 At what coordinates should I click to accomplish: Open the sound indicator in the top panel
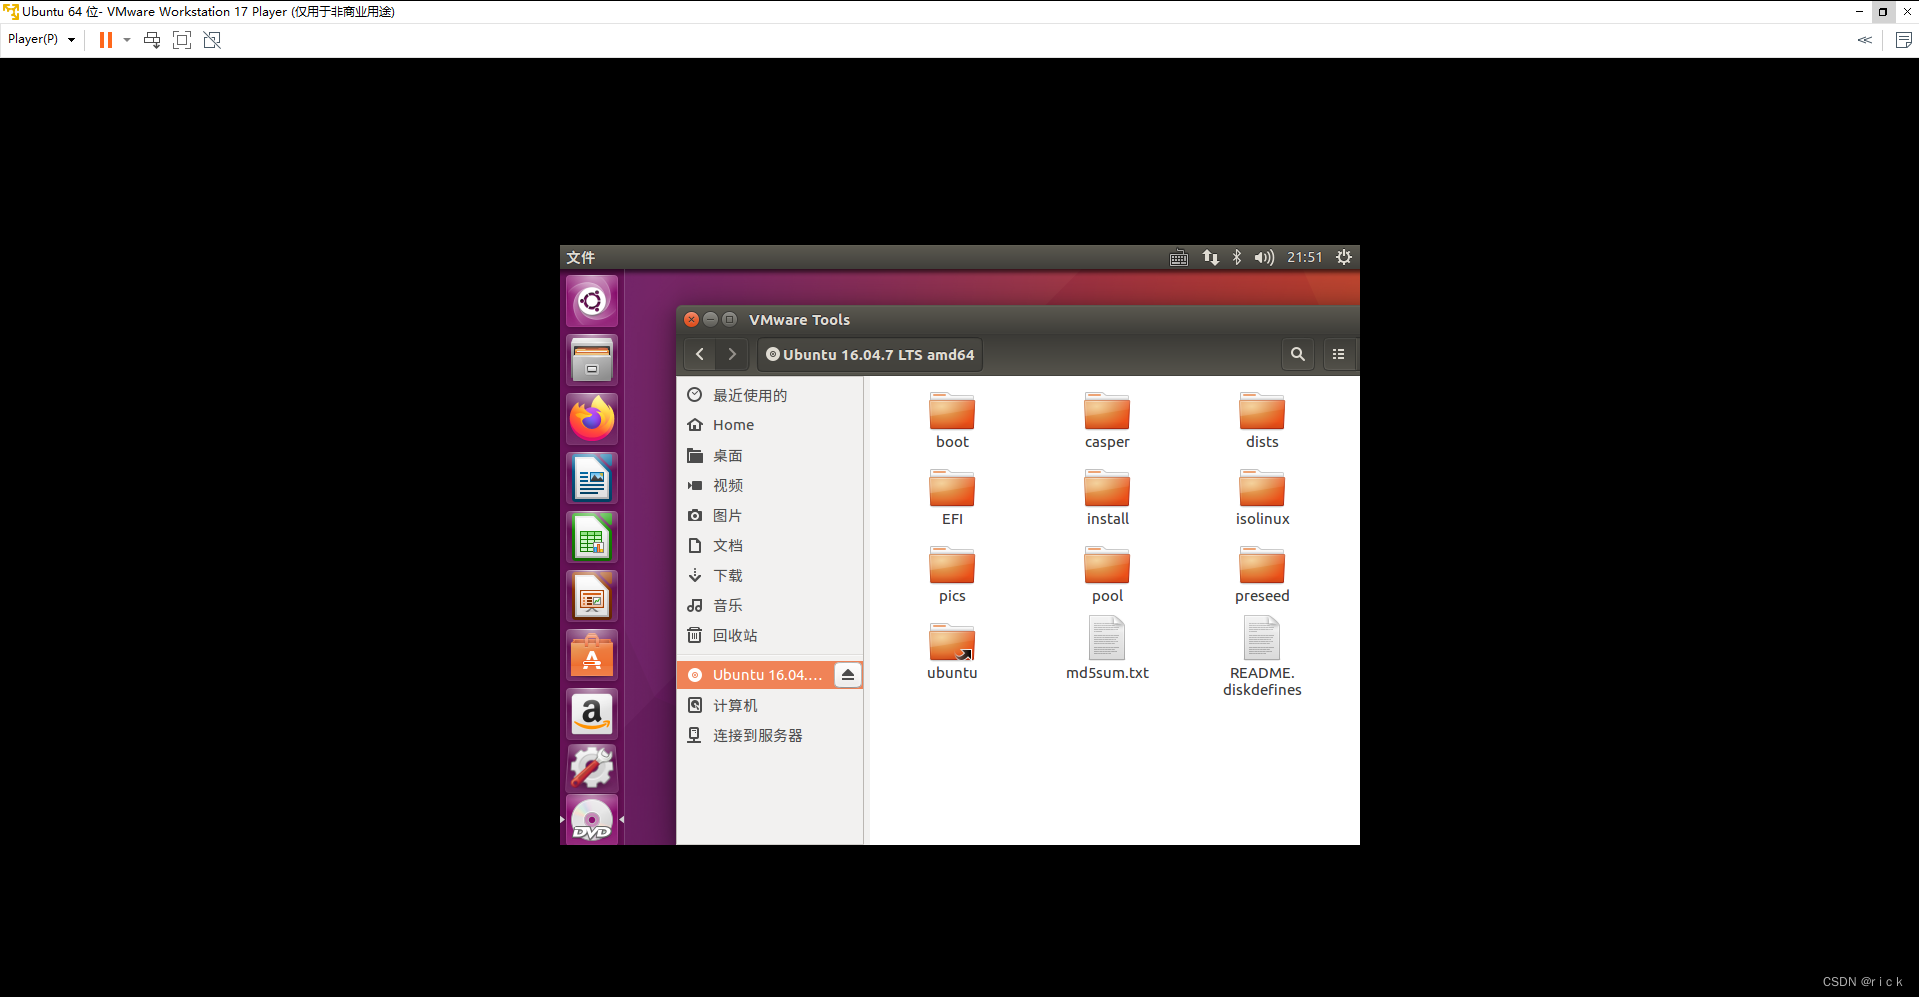1263,257
